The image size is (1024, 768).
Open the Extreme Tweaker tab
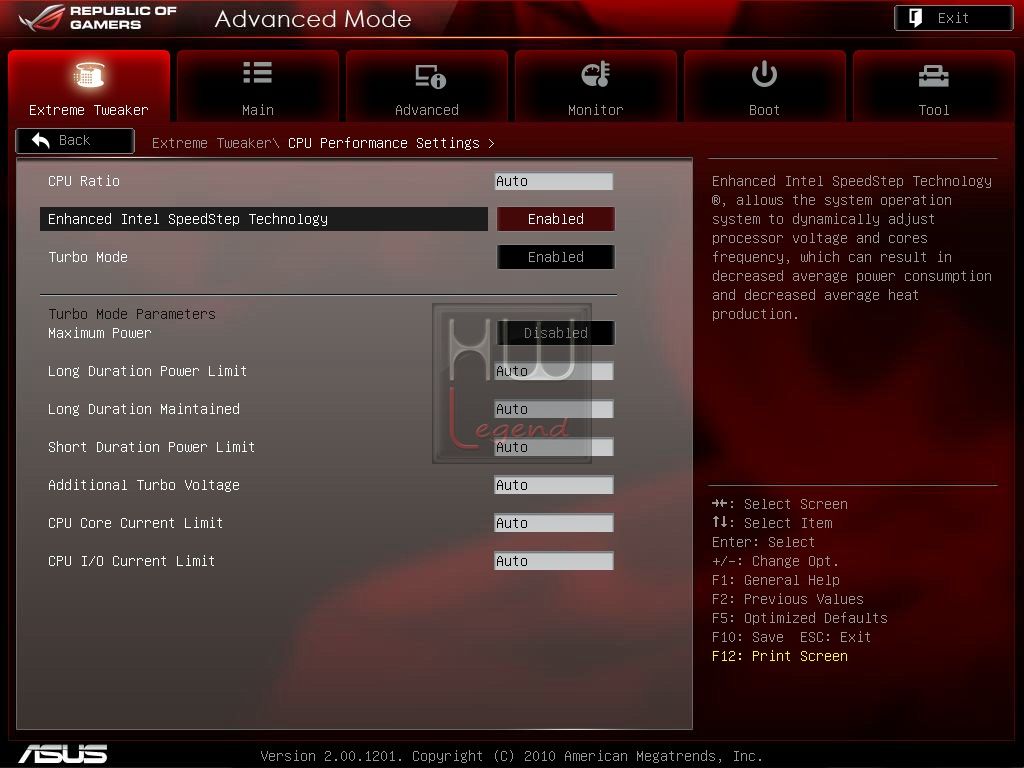tap(89, 86)
